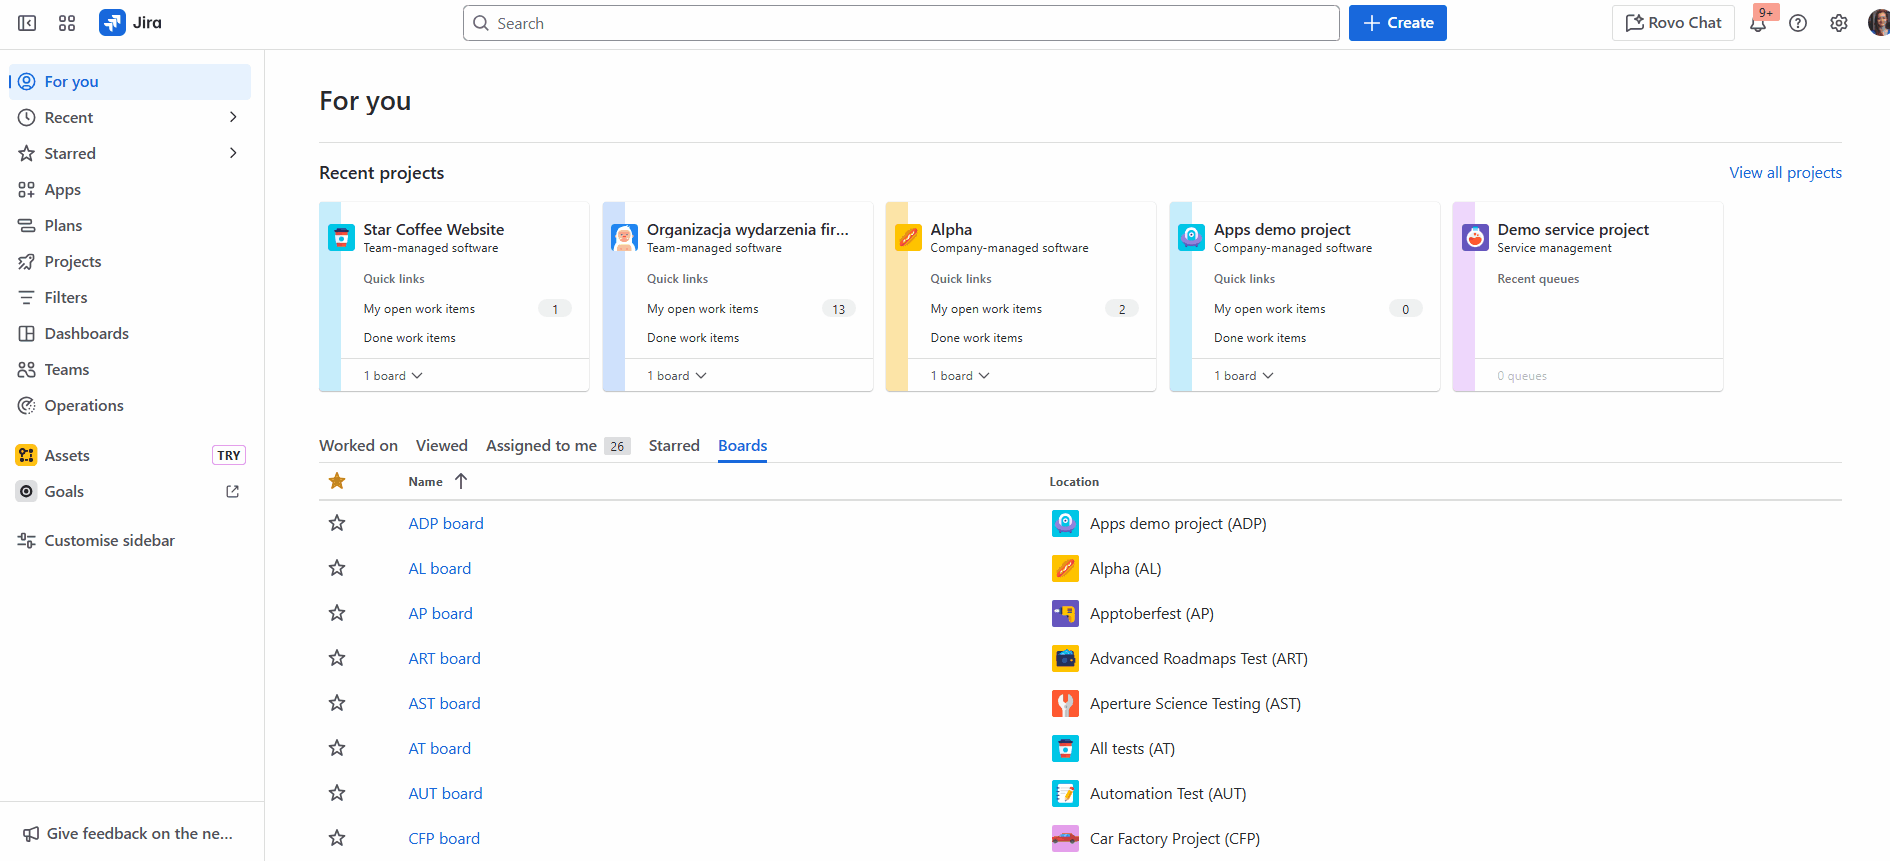Click the Jira logo
Screen dimensions: 1890x861
point(131,23)
